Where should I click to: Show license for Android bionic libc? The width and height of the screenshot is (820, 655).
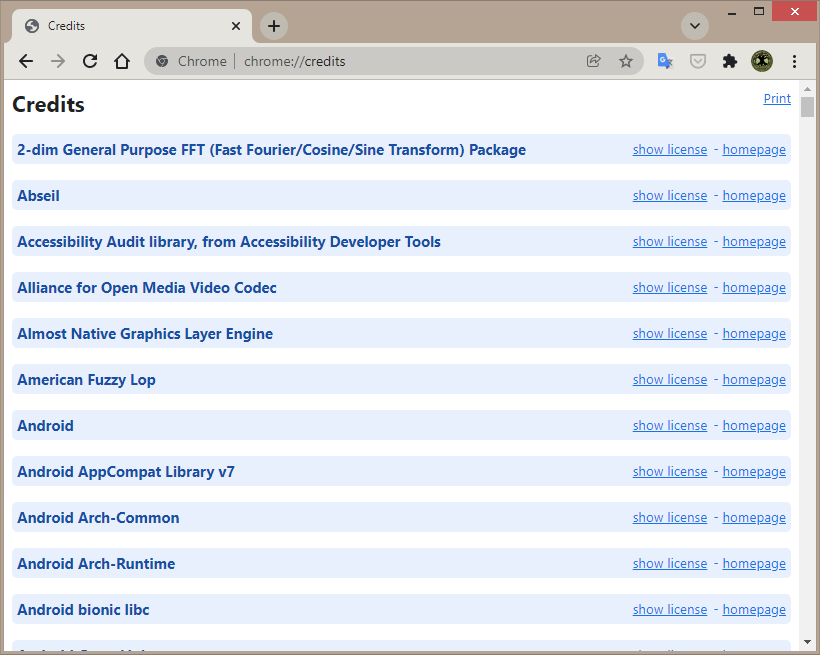coord(670,610)
